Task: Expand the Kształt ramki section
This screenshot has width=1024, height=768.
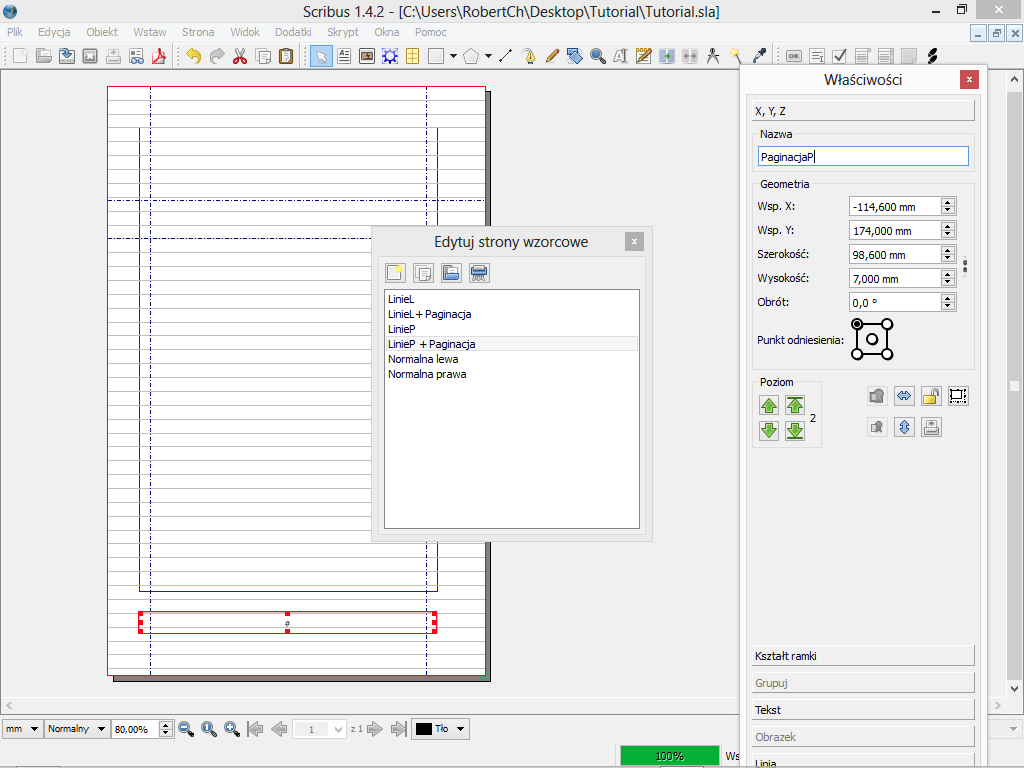Action: tap(862, 656)
